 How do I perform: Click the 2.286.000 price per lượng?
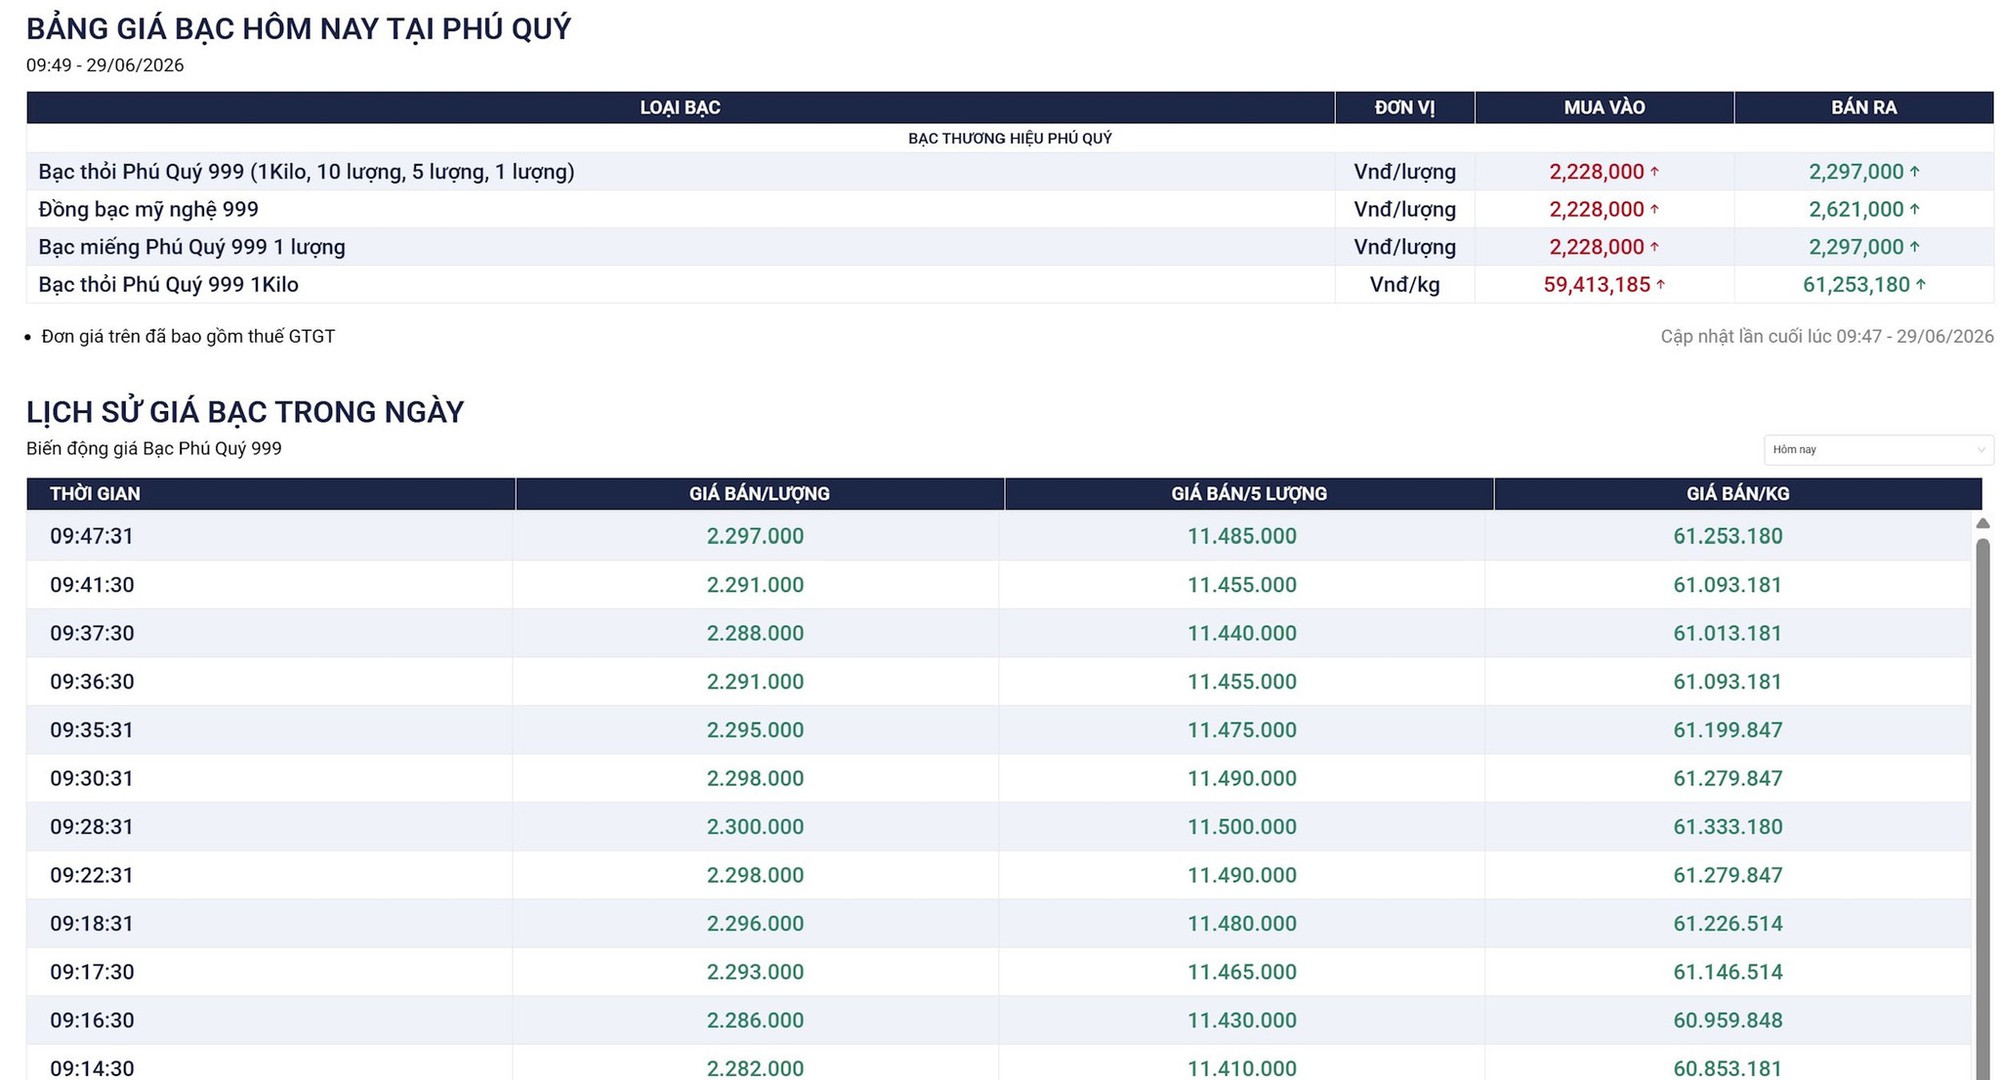(x=755, y=1020)
